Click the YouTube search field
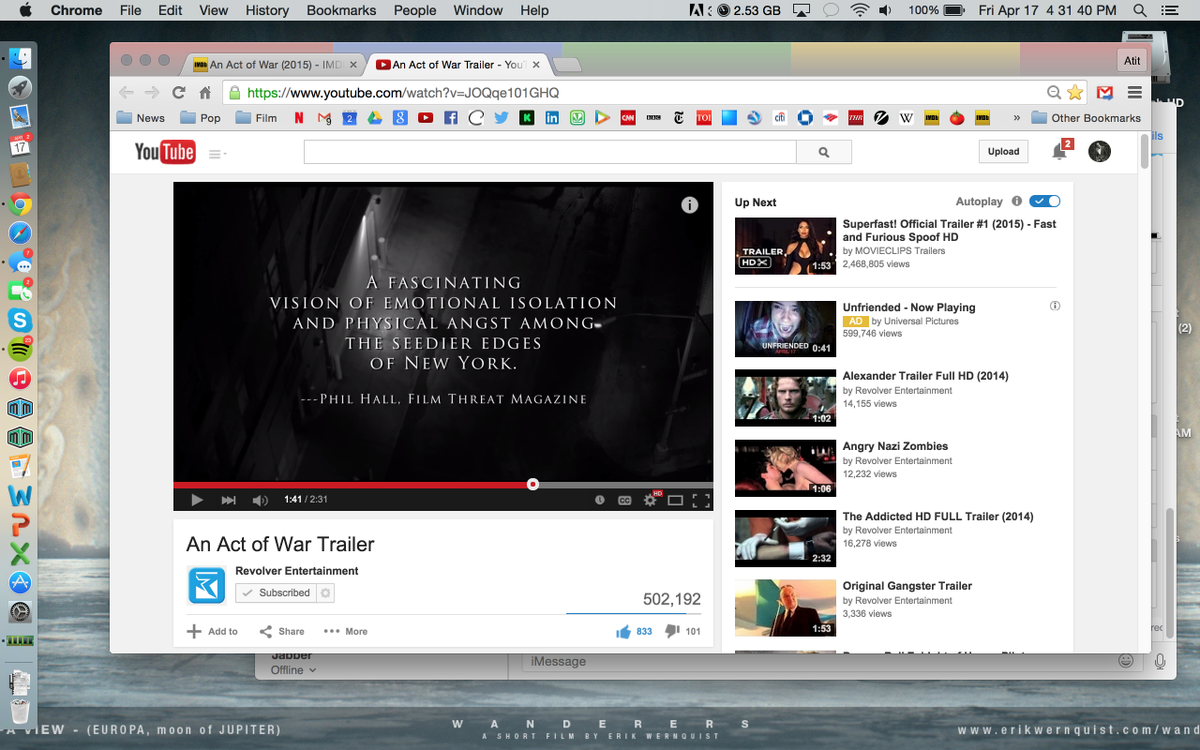Viewport: 1200px width, 750px height. (x=550, y=152)
